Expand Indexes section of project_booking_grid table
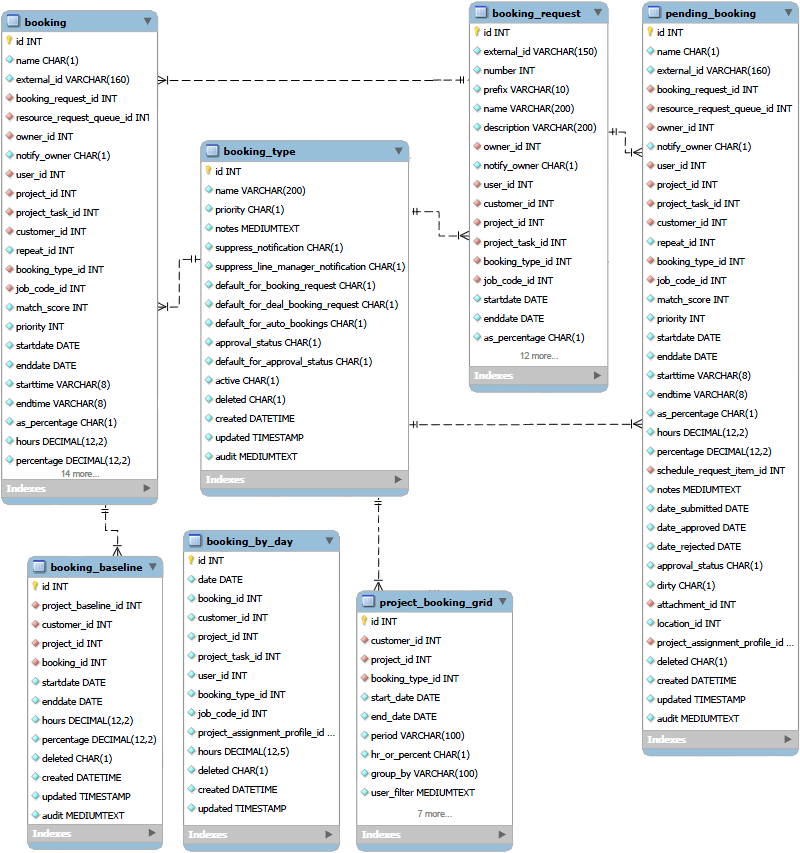This screenshot has height=853, width=800. 502,834
